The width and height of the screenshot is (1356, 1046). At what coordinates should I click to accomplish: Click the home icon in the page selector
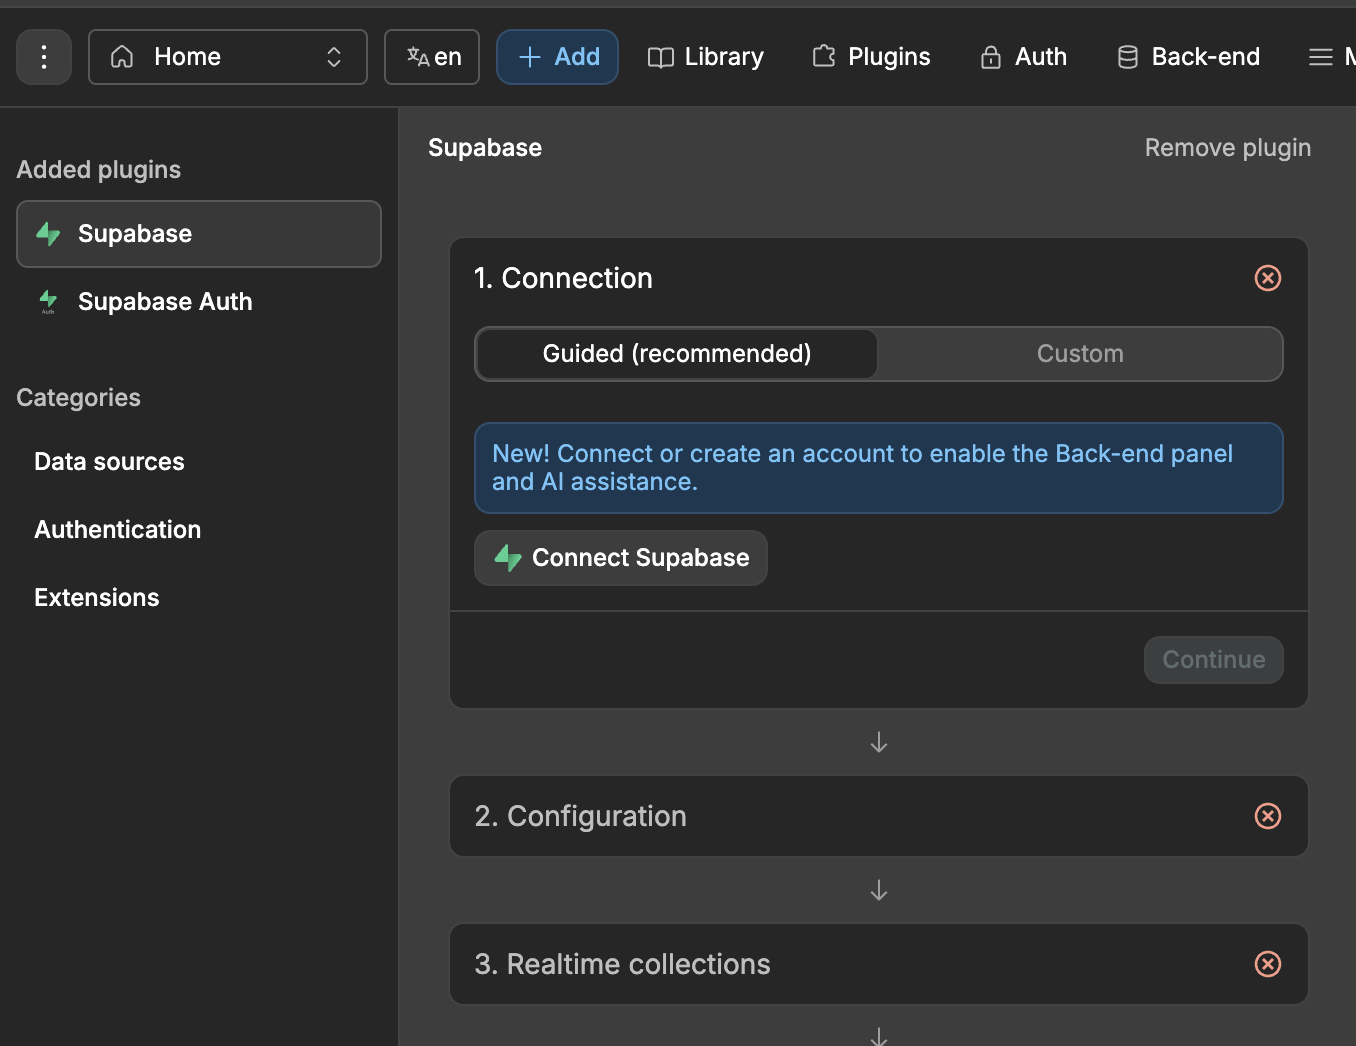tap(122, 57)
